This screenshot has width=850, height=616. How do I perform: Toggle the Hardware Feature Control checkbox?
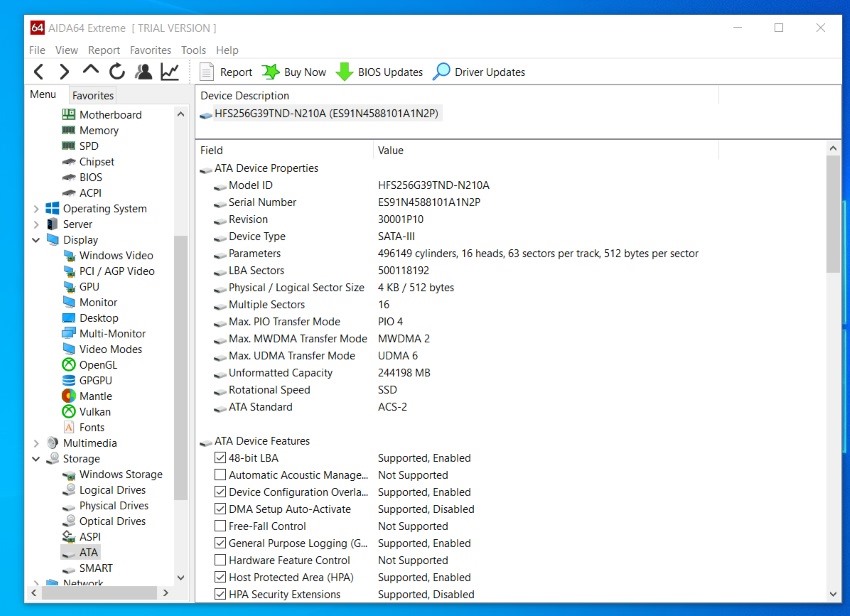coord(220,560)
